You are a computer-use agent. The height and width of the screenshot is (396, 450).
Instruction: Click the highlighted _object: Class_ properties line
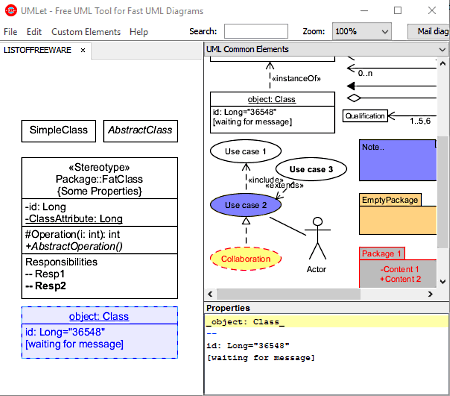pos(327,322)
